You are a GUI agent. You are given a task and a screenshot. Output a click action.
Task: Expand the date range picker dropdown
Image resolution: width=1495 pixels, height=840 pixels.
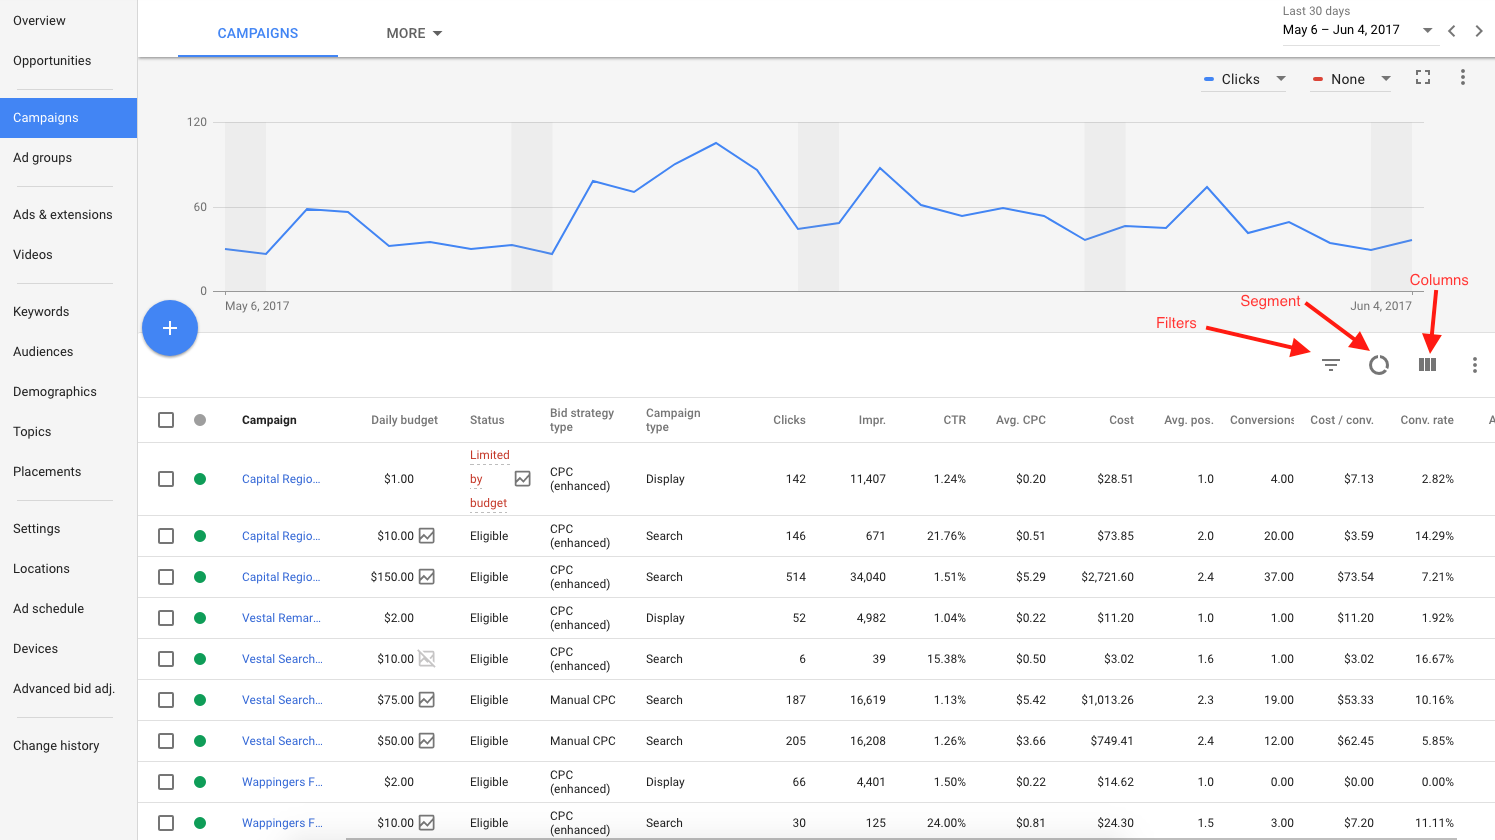(x=1427, y=31)
